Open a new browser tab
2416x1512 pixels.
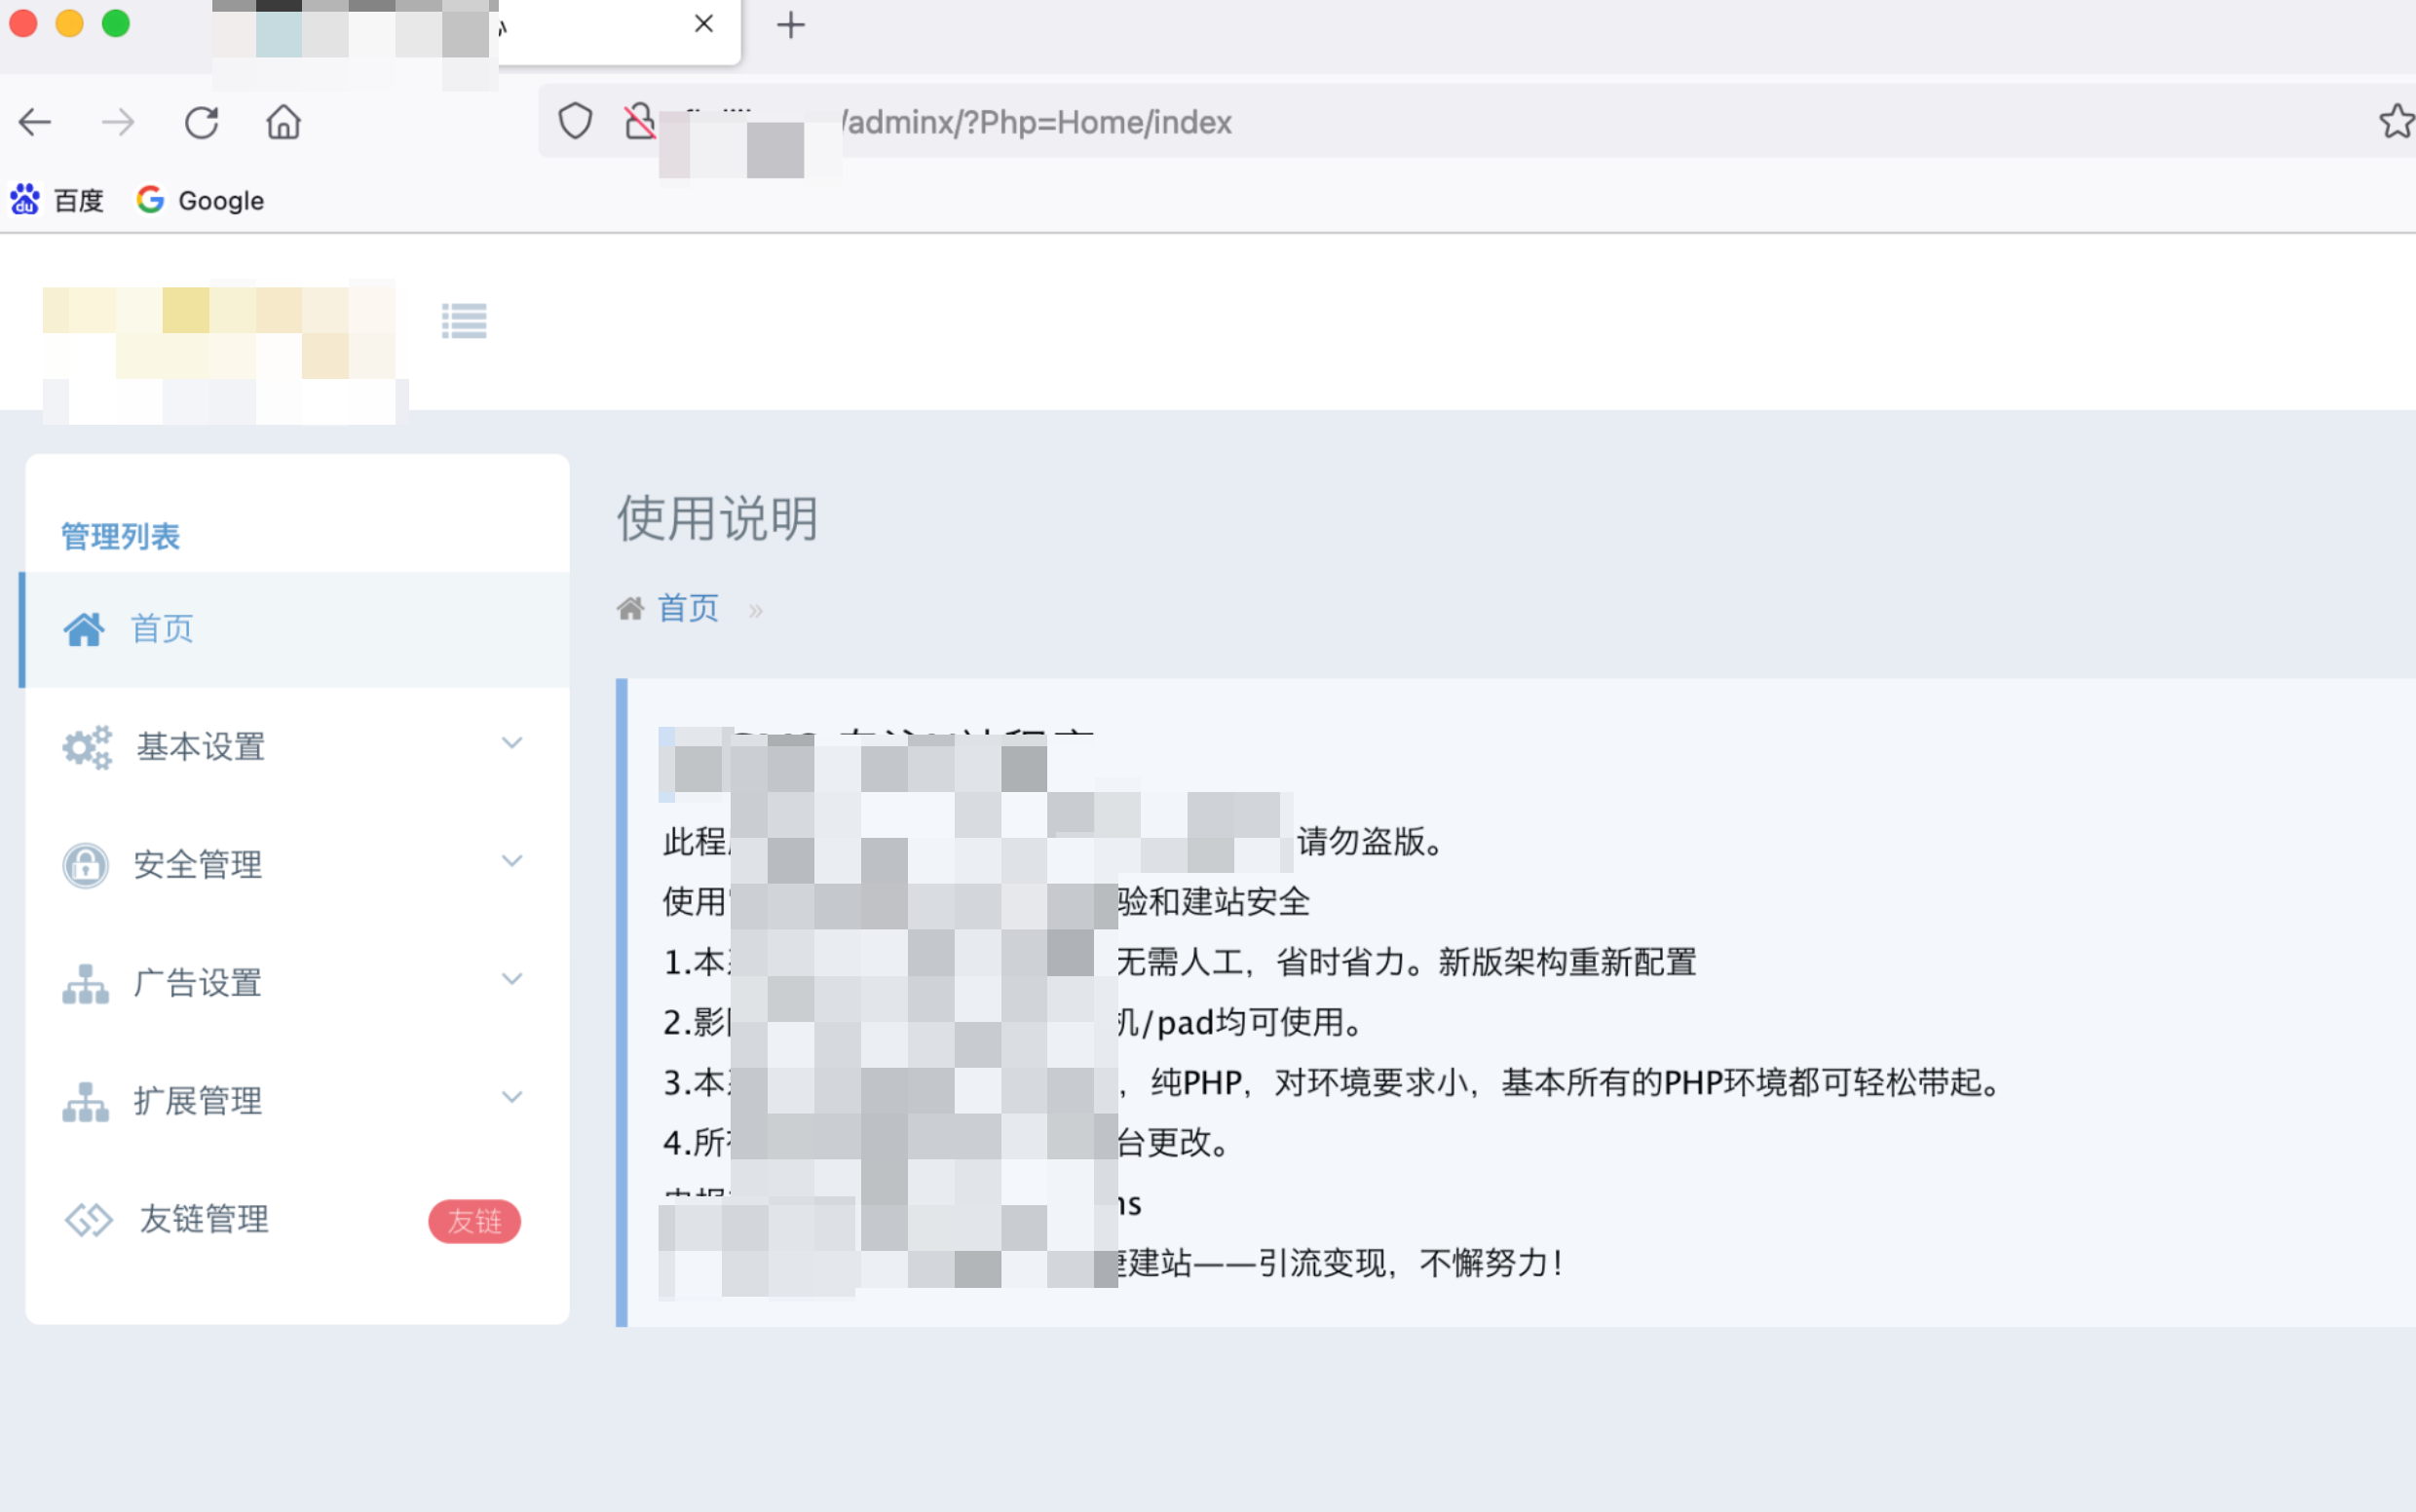coord(791,25)
